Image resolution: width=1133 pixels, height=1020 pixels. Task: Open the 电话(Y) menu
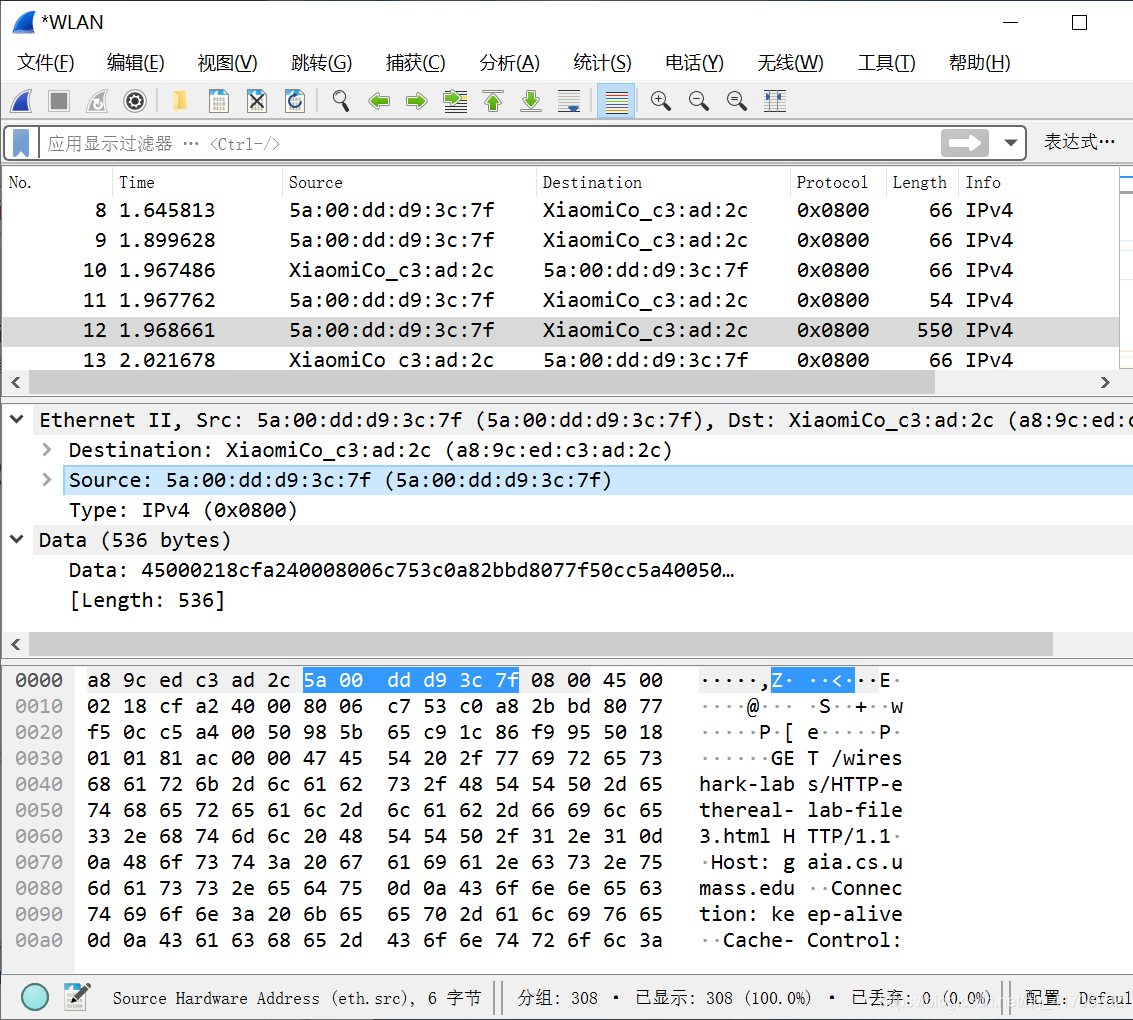pos(694,63)
